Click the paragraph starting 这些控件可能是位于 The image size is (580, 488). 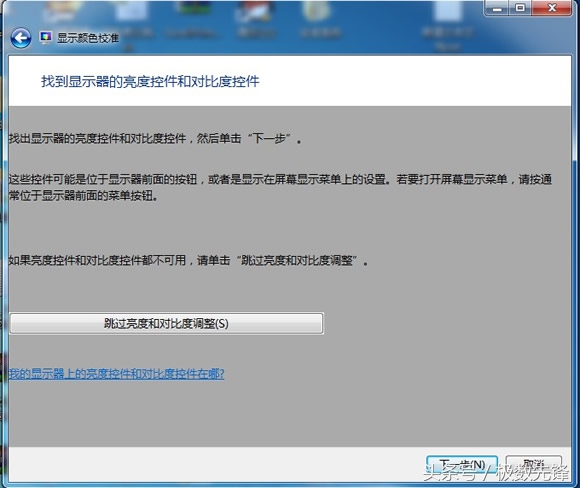click(280, 188)
